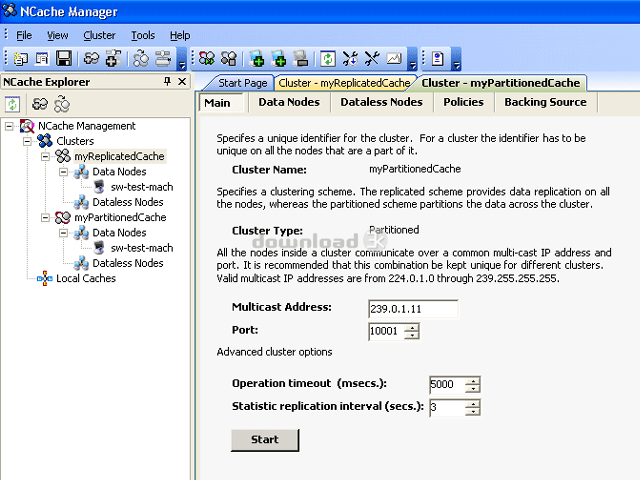640x480 pixels.
Task: Pin the NCache Explorer panel
Action: (x=167, y=81)
